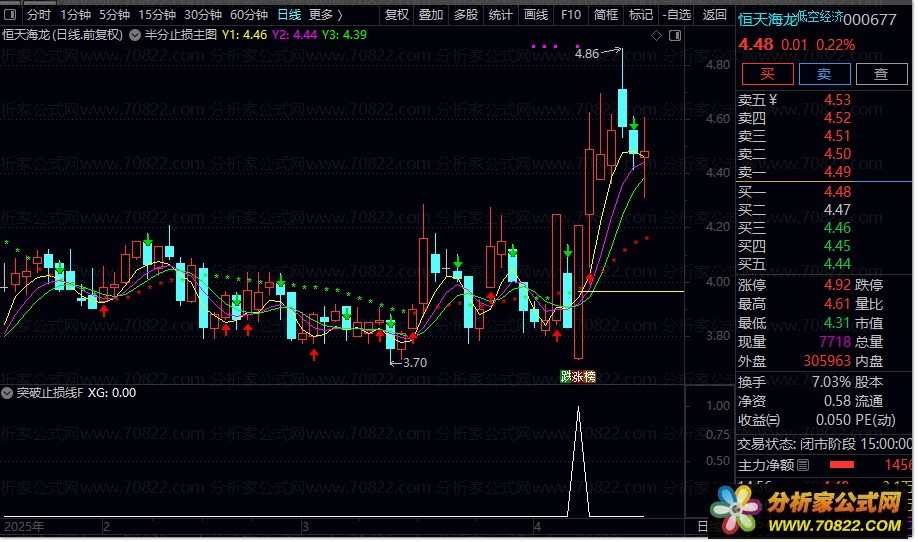The width and height of the screenshot is (918, 542).
Task: Click the 3.70 low price label
Action: coord(415,363)
